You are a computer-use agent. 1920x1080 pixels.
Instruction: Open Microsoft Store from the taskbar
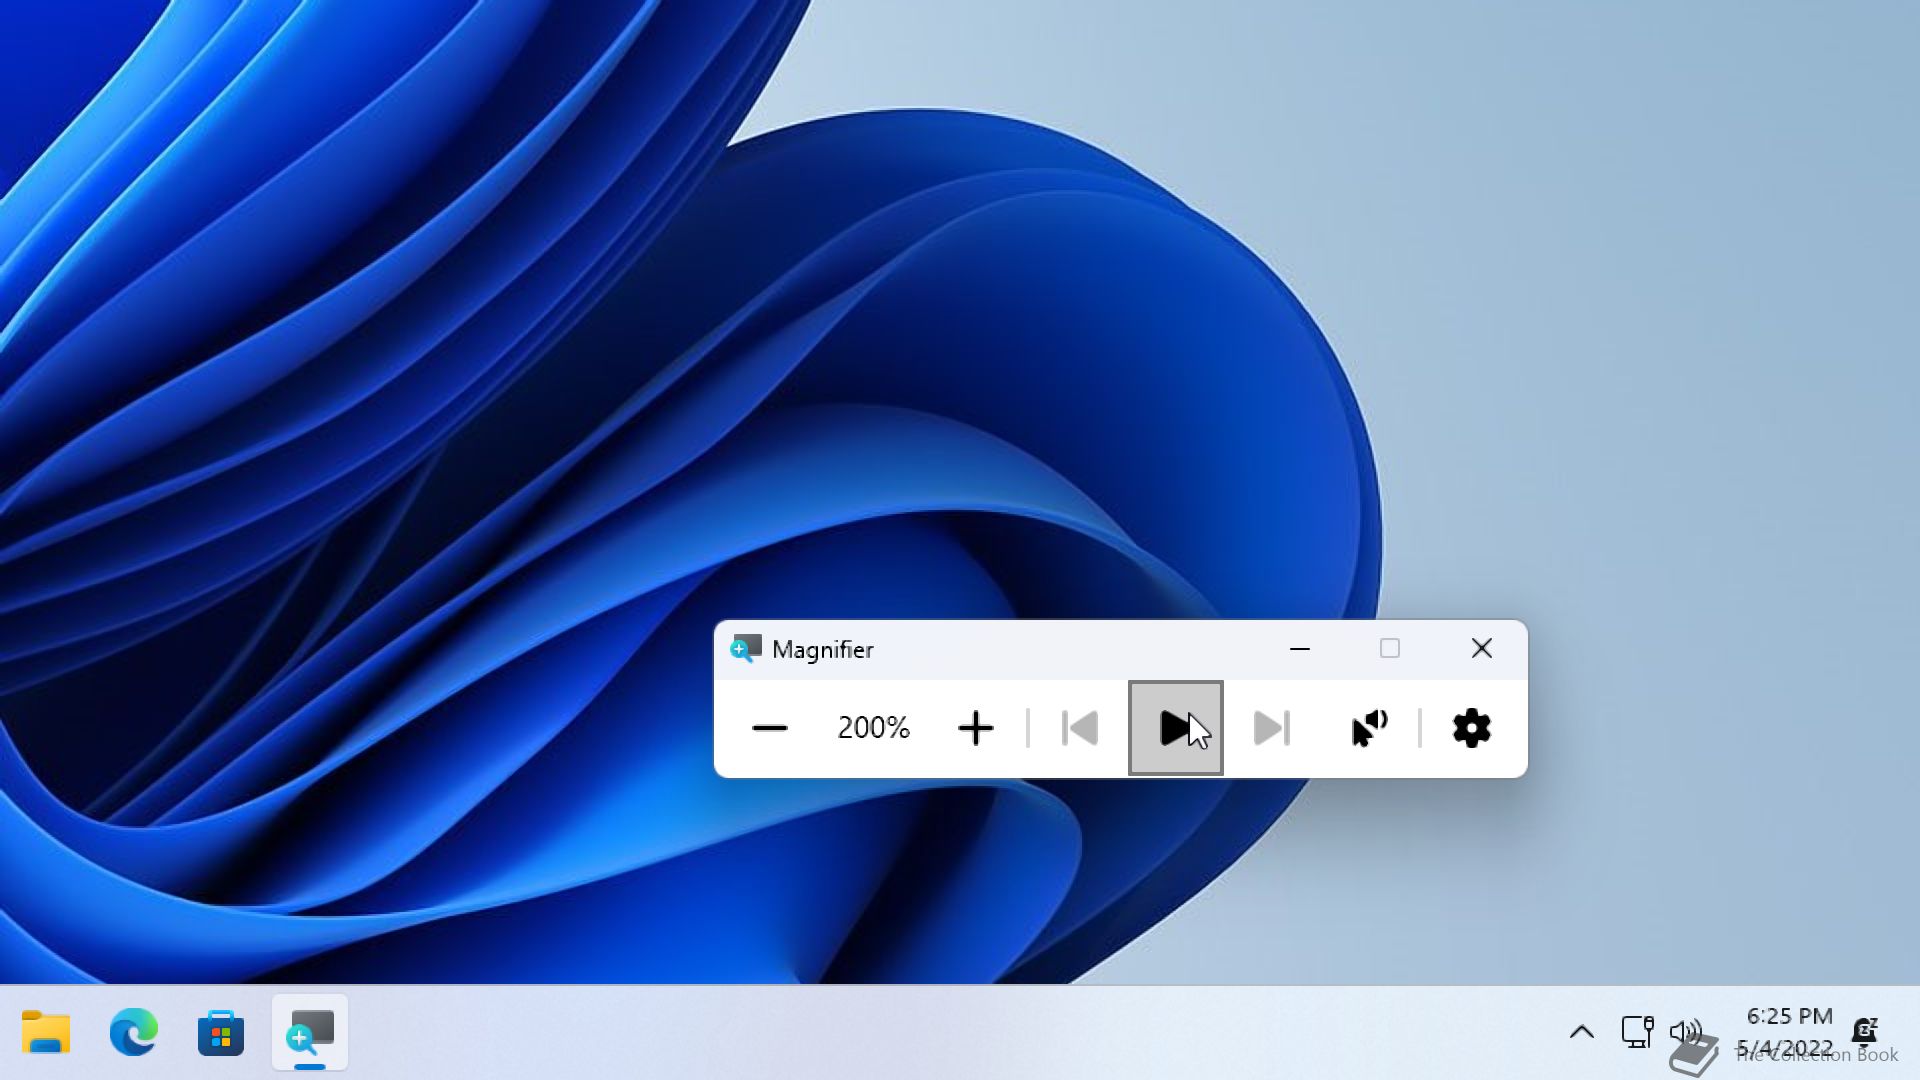pos(221,1032)
